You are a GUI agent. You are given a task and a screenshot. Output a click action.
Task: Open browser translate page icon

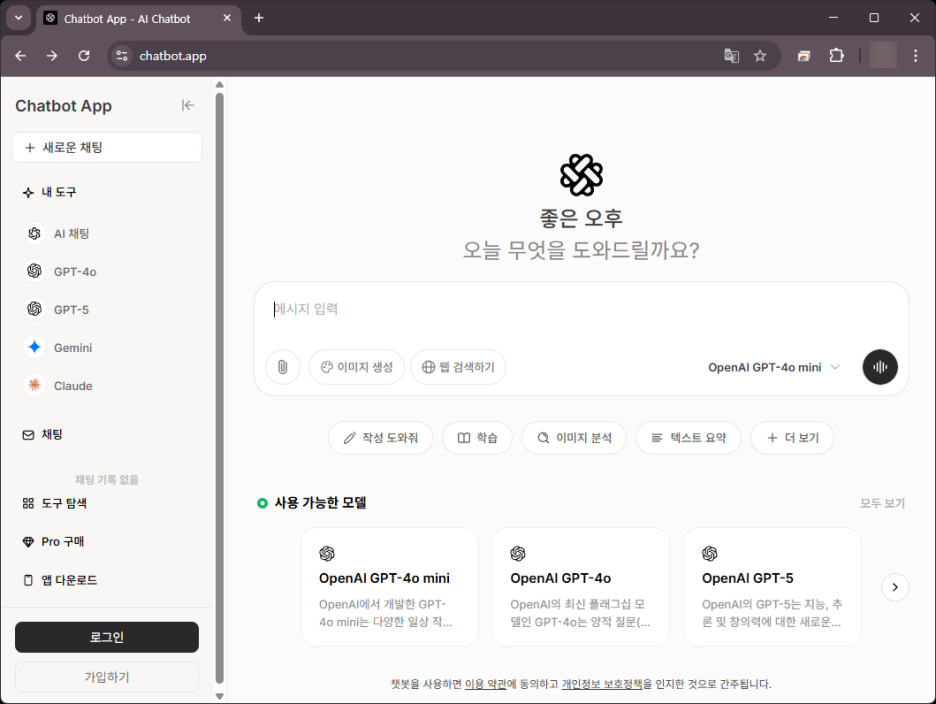coord(731,56)
